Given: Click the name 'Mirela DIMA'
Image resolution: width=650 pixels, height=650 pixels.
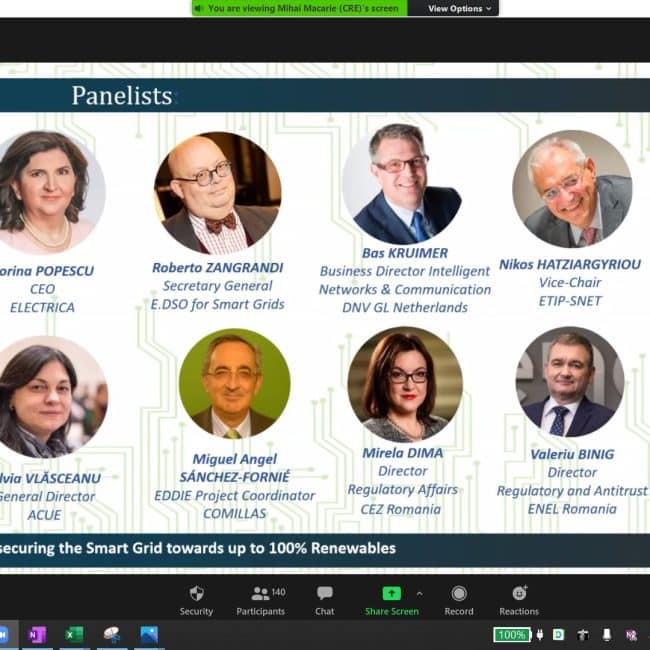Looking at the screenshot, I should (x=403, y=453).
